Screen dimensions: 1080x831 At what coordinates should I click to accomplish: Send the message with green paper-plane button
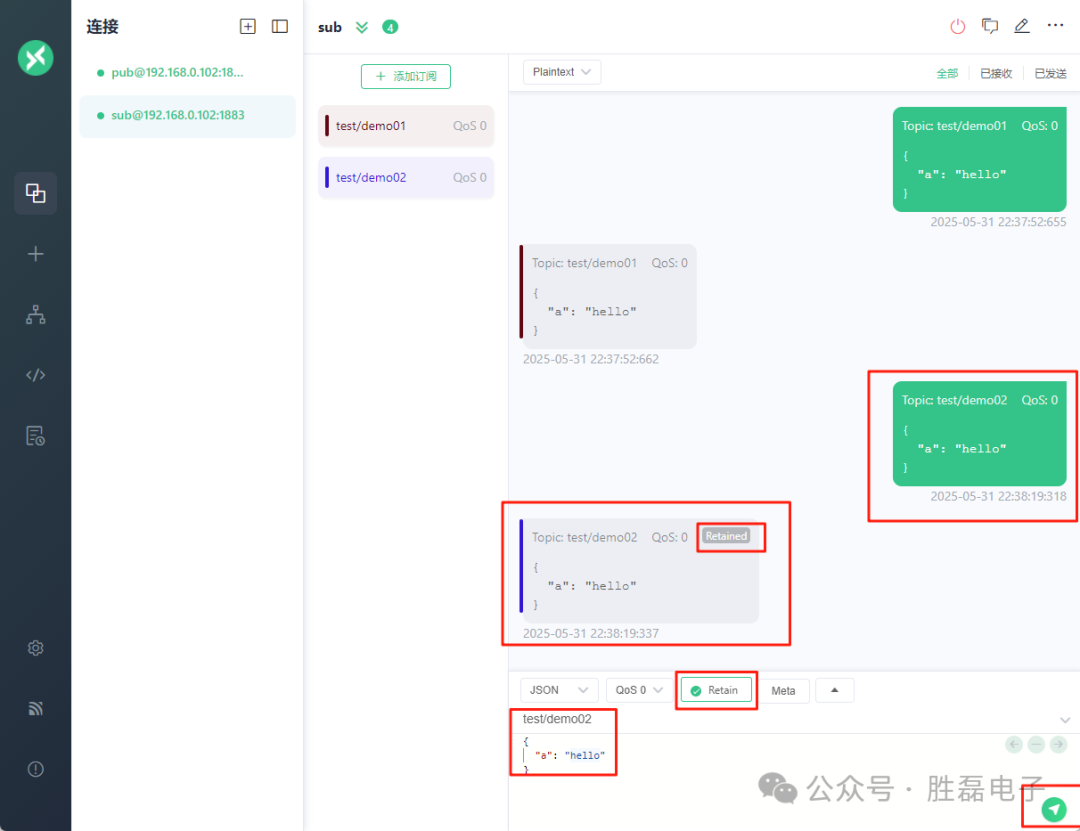(1054, 809)
